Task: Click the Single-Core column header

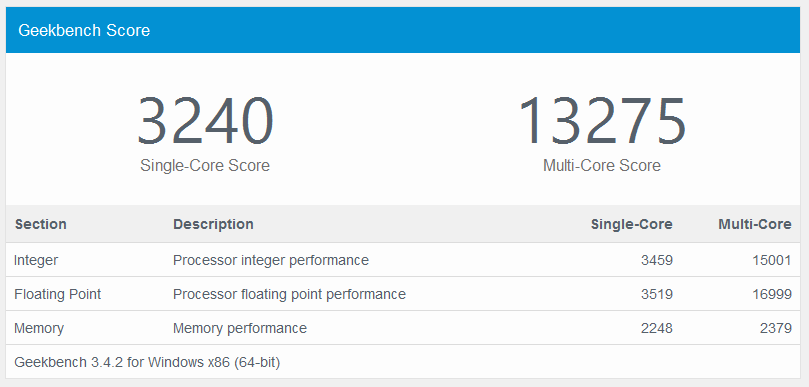Action: coord(632,224)
